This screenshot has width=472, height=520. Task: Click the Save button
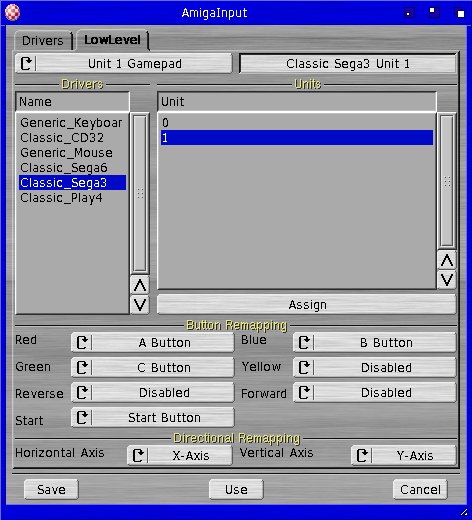click(51, 489)
